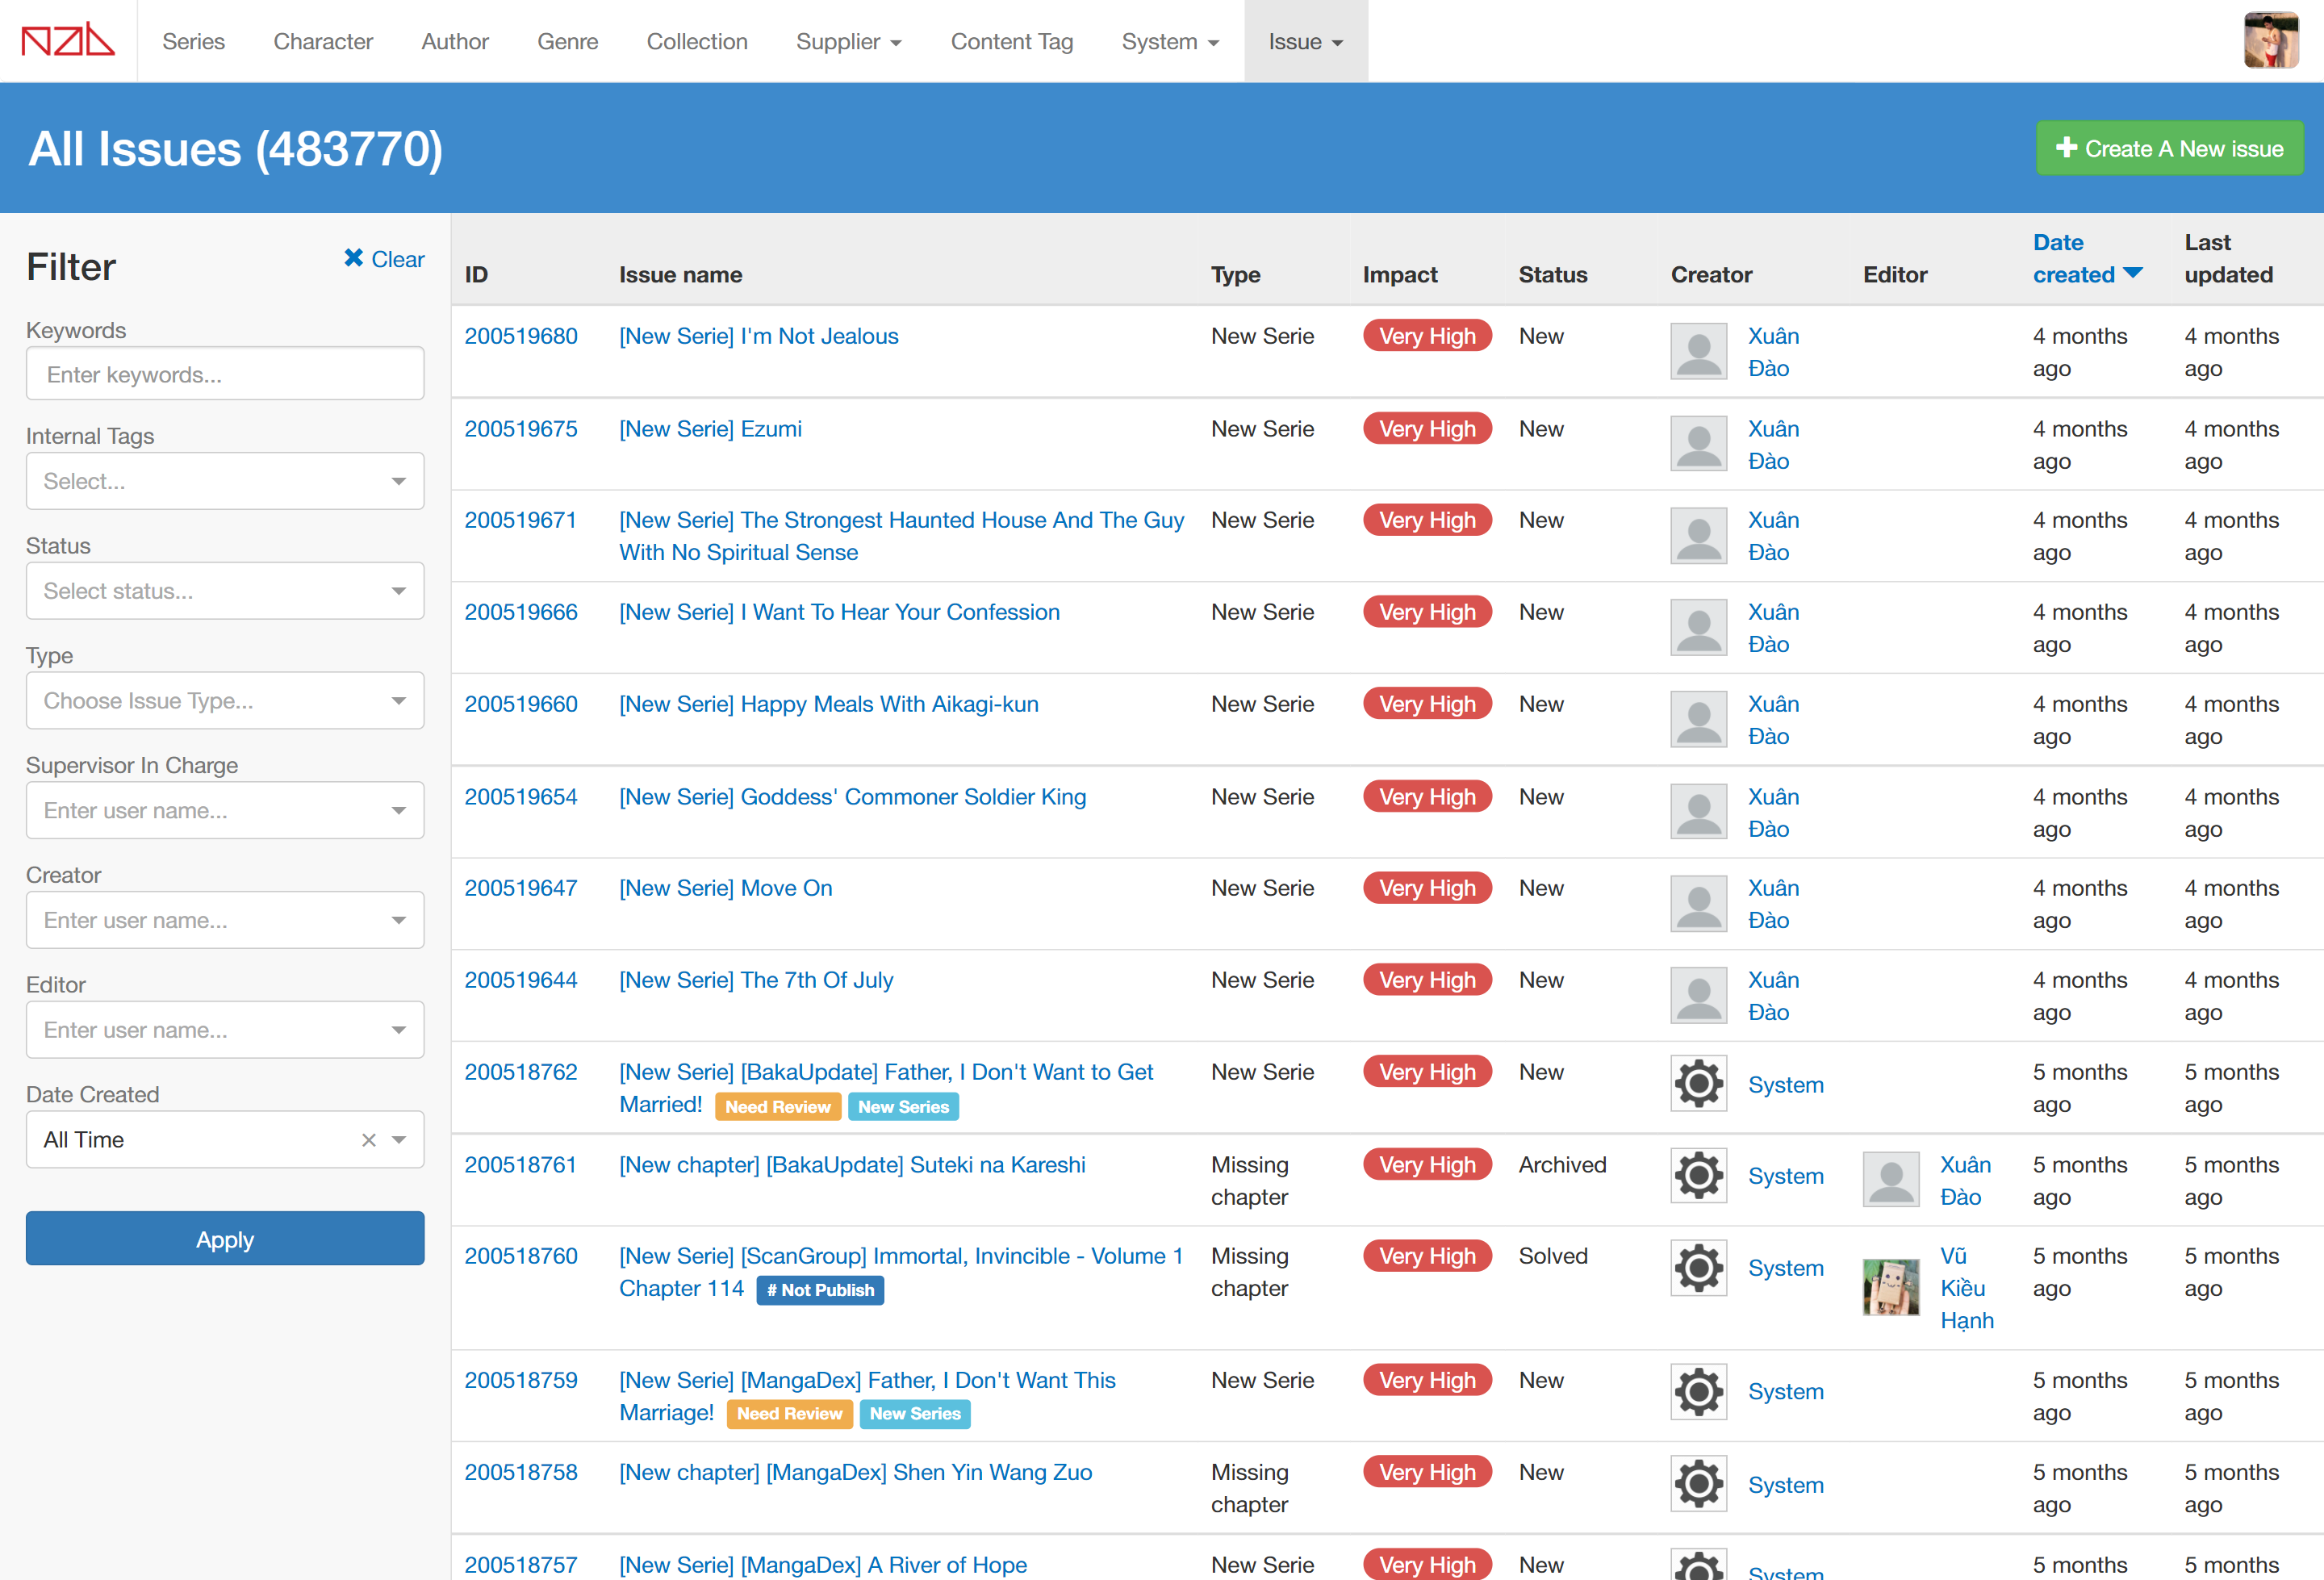The height and width of the screenshot is (1580, 2324).
Task: Click the Clear filter X icon
Action: [353, 258]
